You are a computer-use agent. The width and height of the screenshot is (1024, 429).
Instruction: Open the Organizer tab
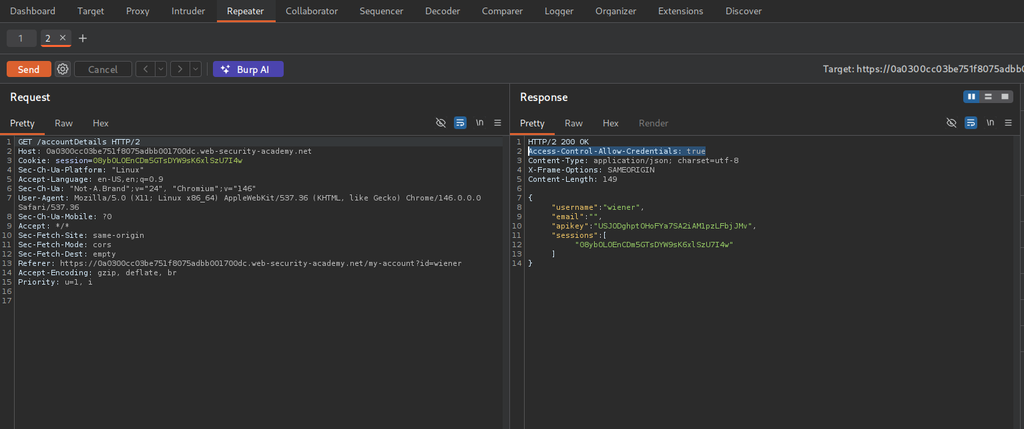pyautogui.click(x=616, y=11)
